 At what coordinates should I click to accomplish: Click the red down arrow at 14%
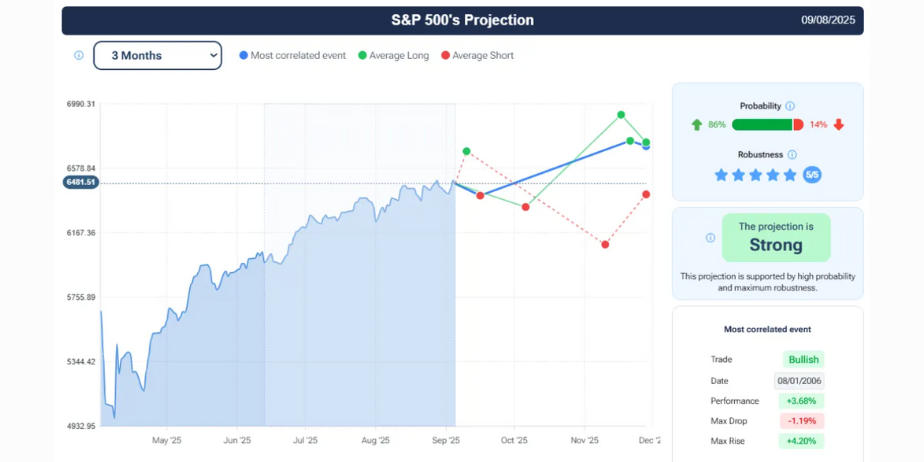pyautogui.click(x=839, y=125)
